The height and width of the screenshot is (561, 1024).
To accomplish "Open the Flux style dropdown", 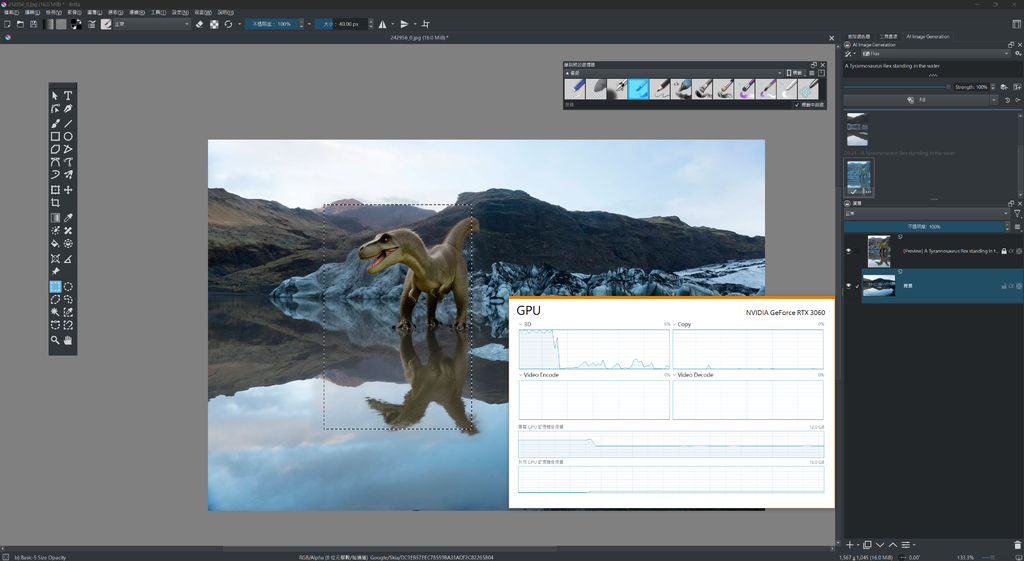I will pyautogui.click(x=935, y=54).
